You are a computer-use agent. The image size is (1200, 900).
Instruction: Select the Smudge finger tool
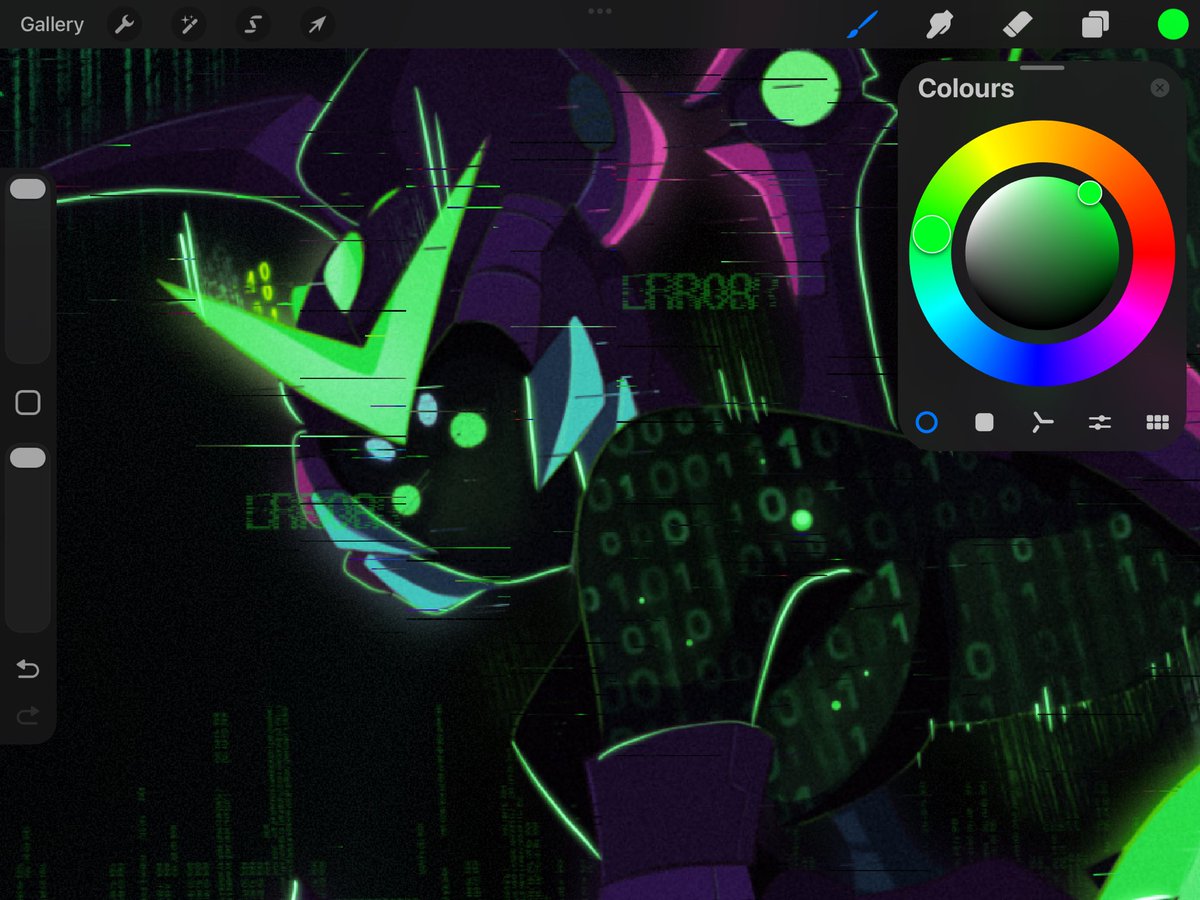pos(939,24)
